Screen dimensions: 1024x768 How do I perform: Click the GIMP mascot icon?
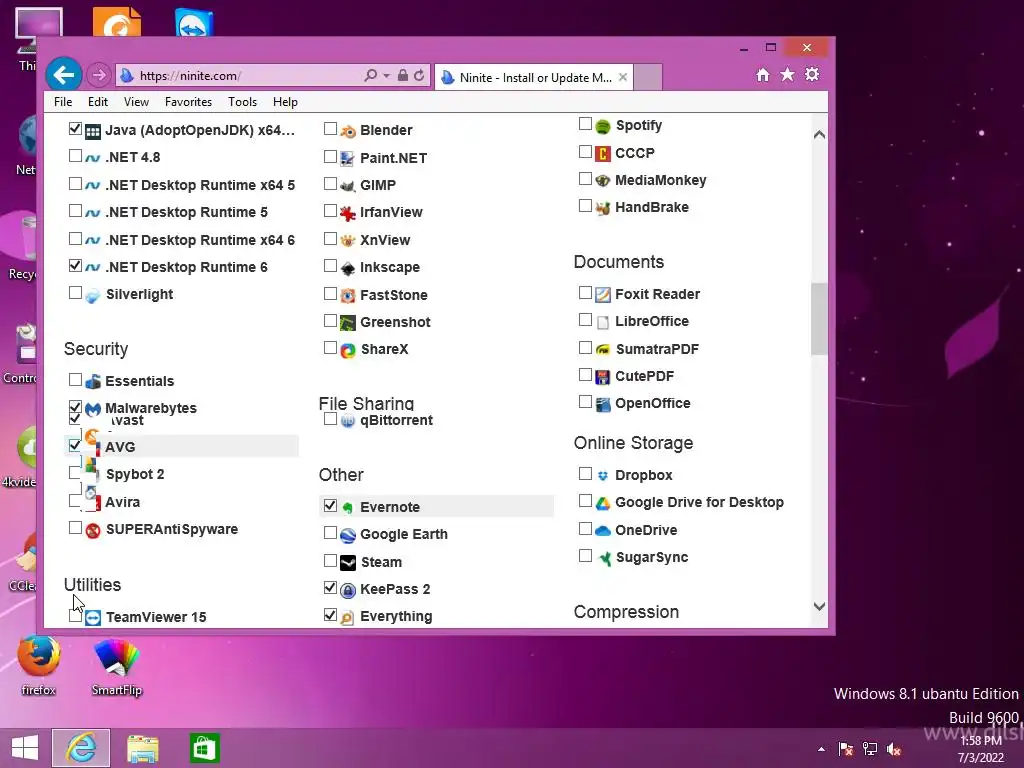348,185
